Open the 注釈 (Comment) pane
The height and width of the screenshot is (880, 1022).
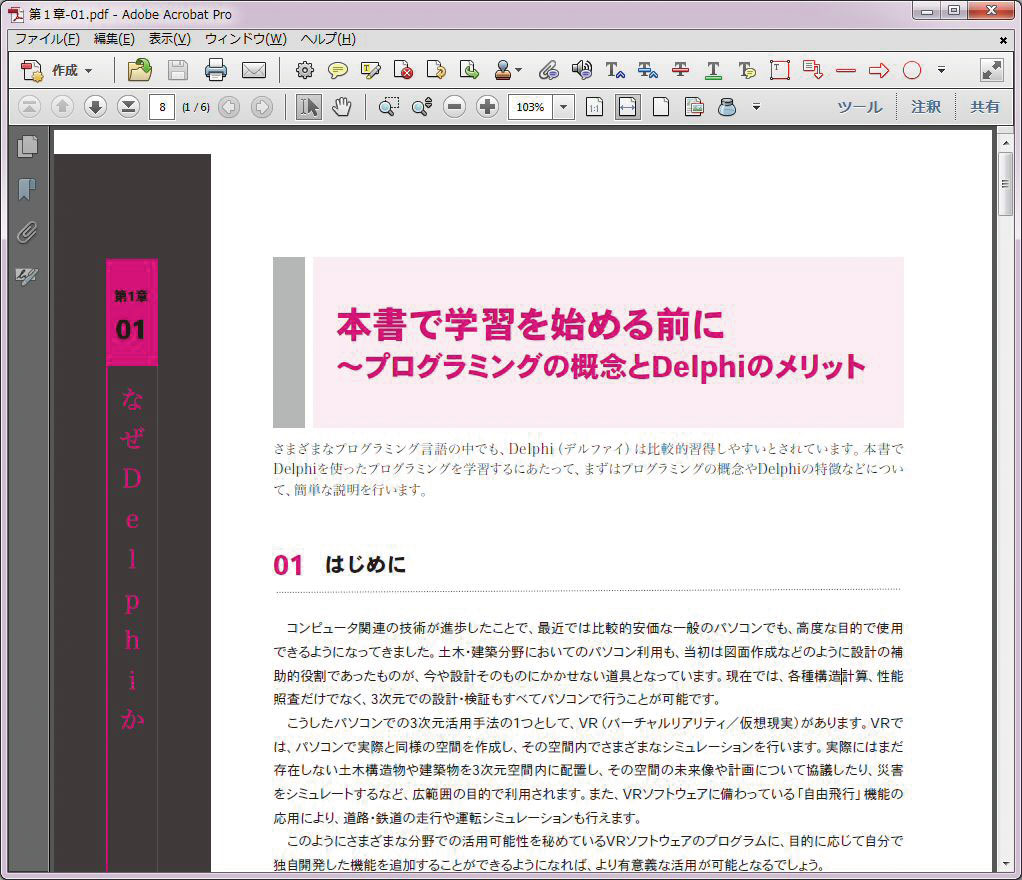click(x=926, y=107)
